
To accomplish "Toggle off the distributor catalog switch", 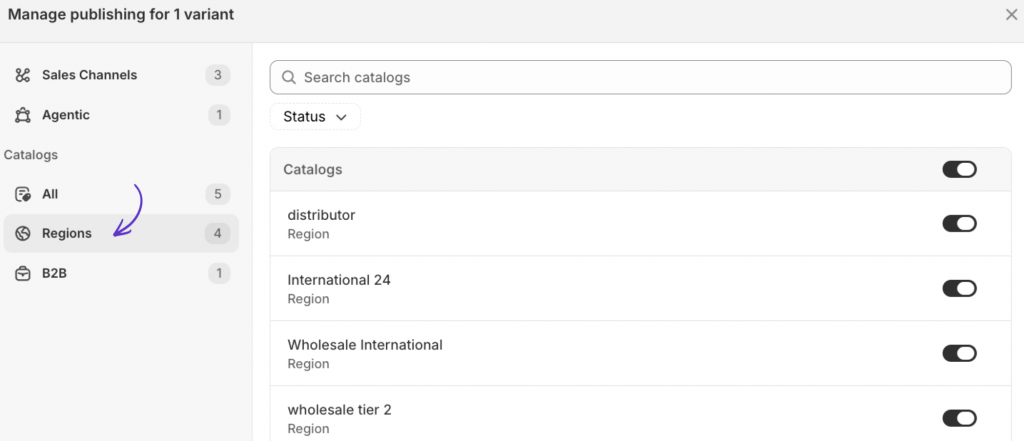I will coord(959,223).
